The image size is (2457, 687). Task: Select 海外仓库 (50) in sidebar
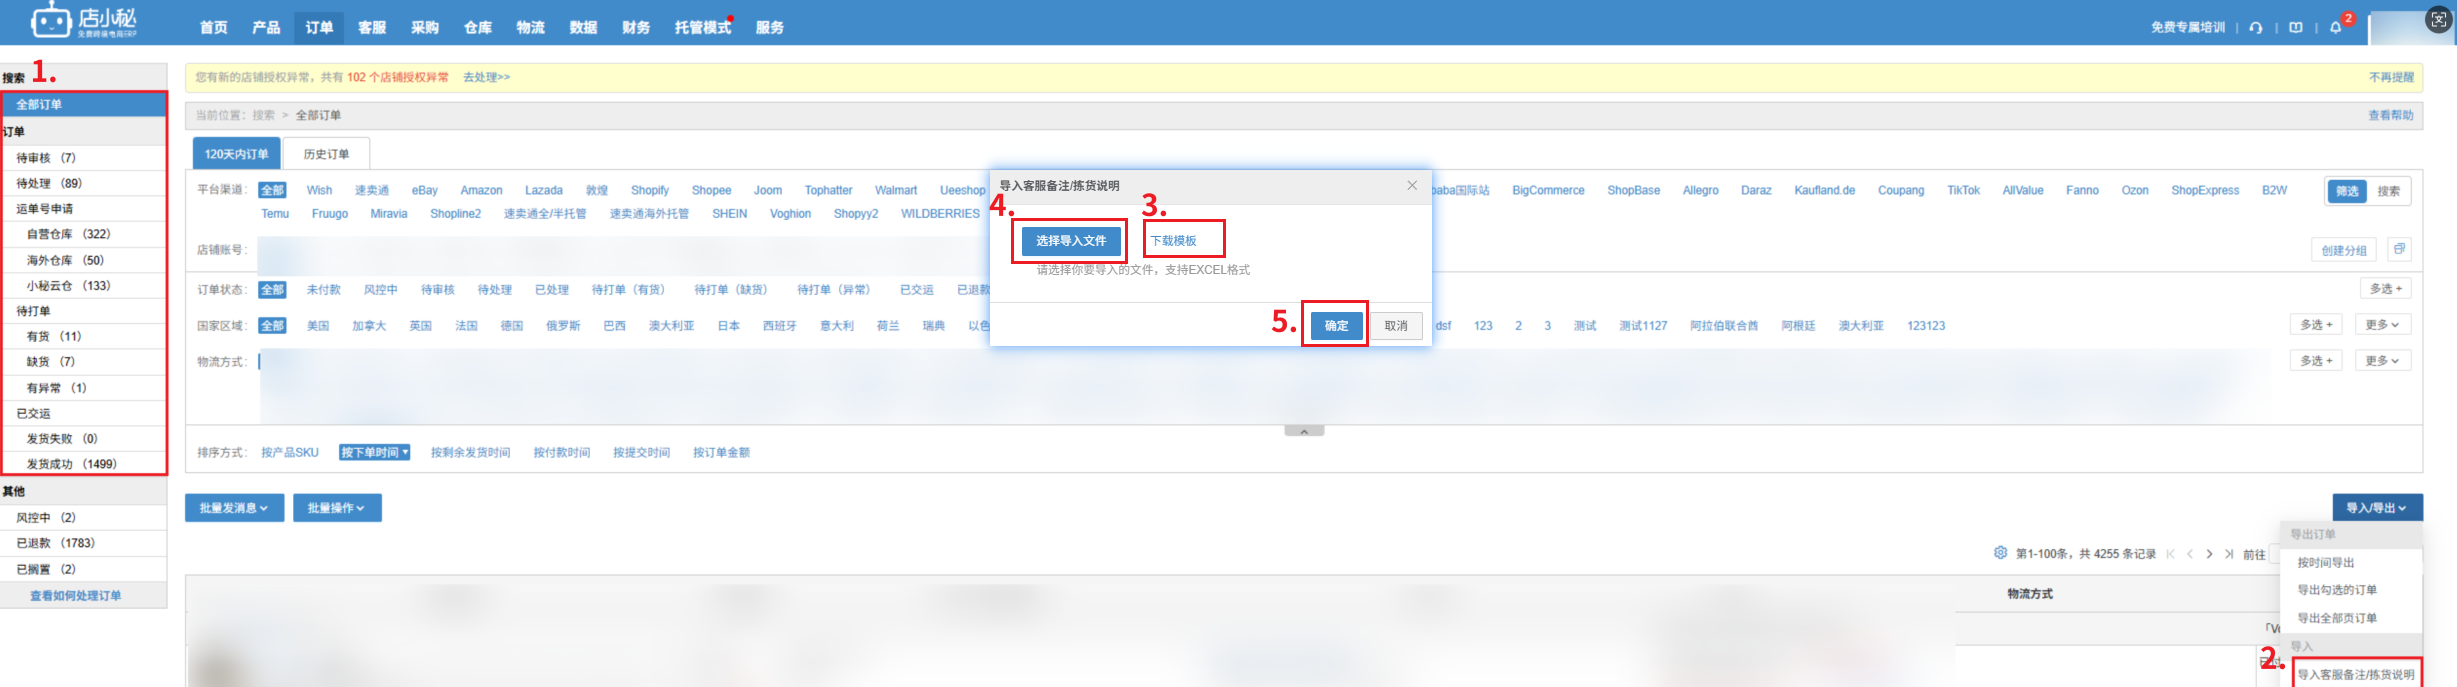pyautogui.click(x=84, y=260)
